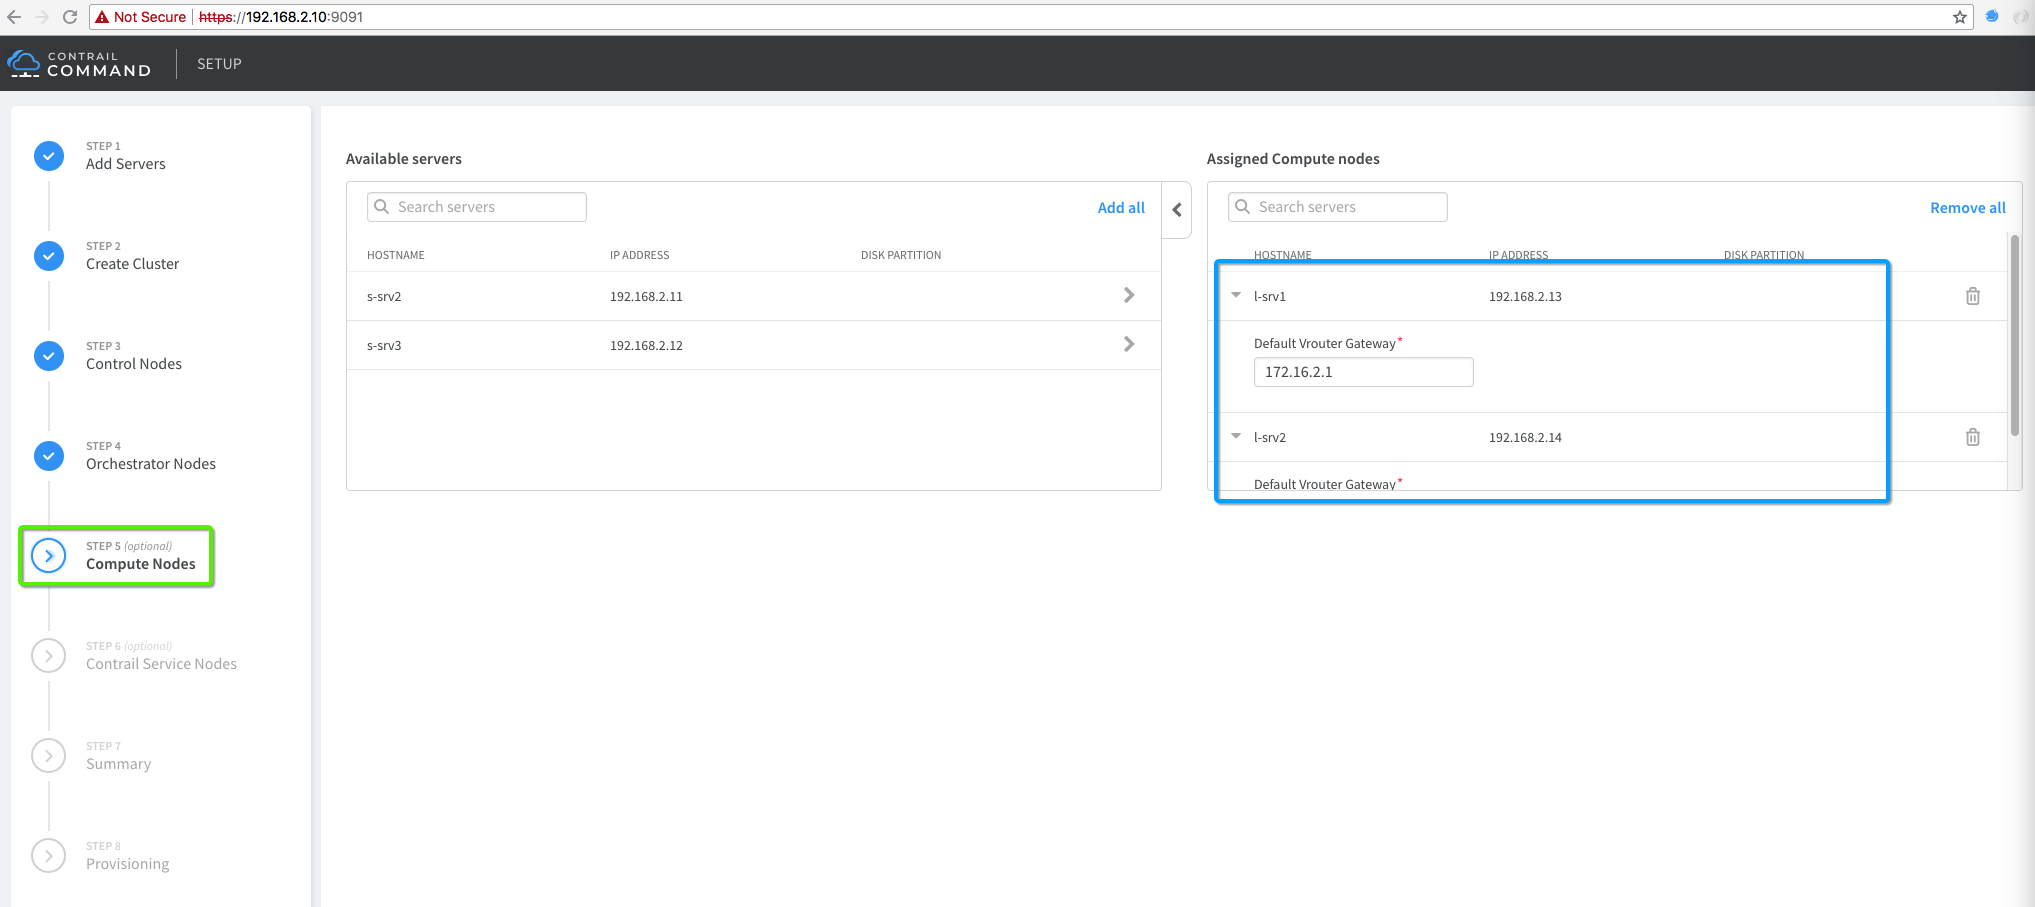Click Add all available servers link
Image resolution: width=2035 pixels, height=907 pixels.
(x=1120, y=208)
